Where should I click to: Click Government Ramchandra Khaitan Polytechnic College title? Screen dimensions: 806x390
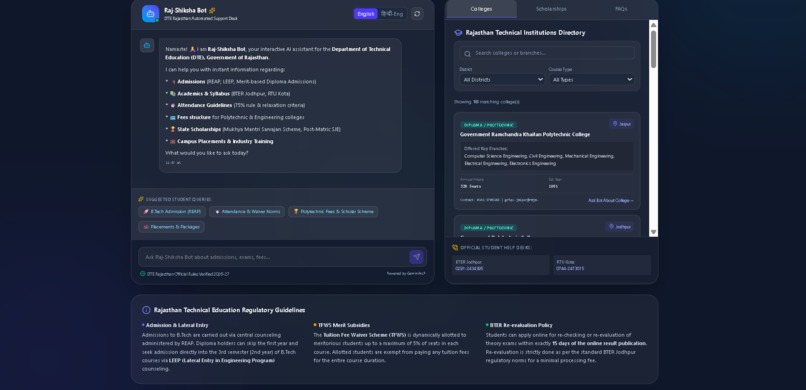pyautogui.click(x=525, y=135)
